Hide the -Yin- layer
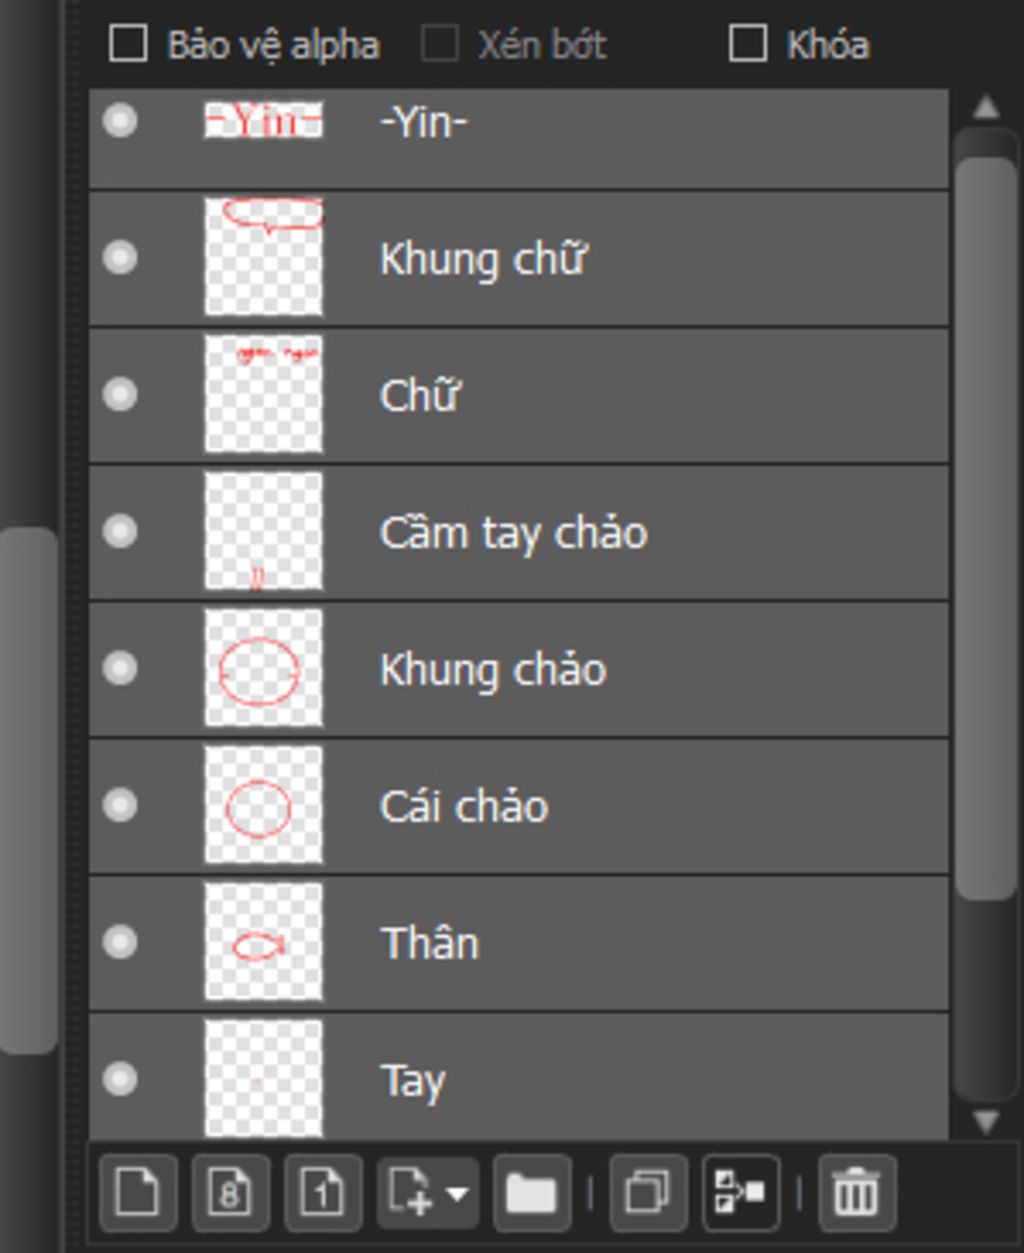Viewport: 1024px width, 1253px height. point(120,120)
